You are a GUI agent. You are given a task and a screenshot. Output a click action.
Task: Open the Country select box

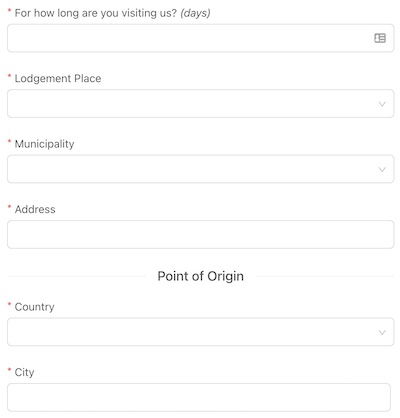200,332
